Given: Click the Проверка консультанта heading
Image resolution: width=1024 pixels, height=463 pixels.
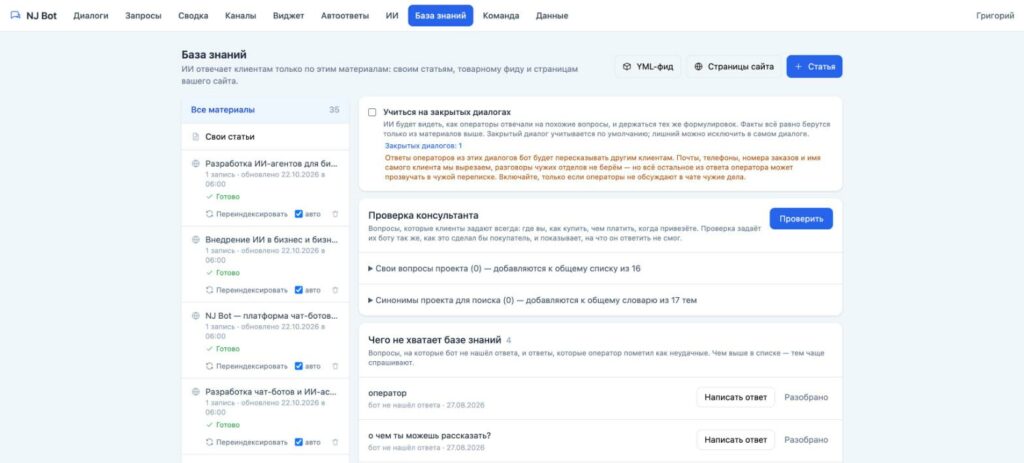Looking at the screenshot, I should click(x=423, y=216).
